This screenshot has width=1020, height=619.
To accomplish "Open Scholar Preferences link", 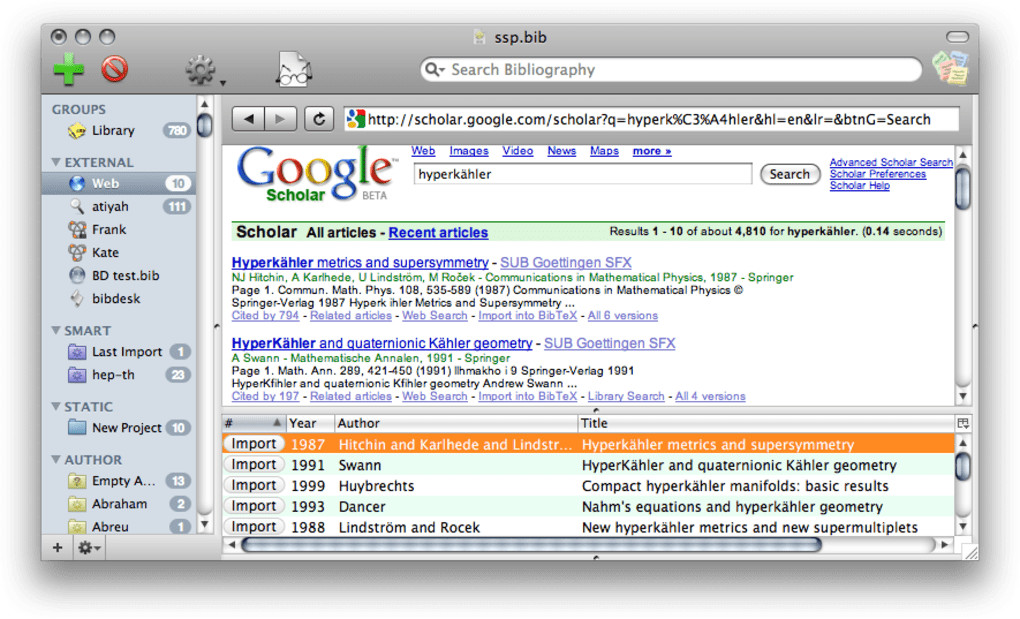I will tap(878, 174).
